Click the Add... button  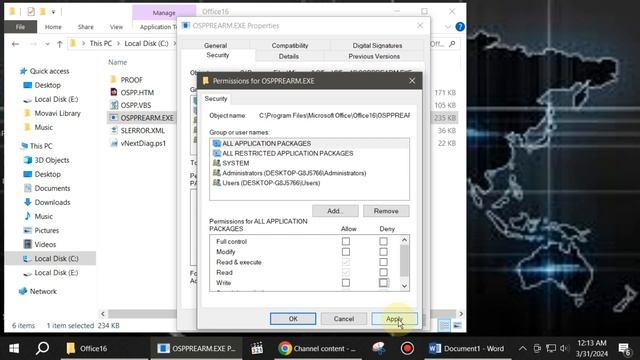click(x=335, y=211)
